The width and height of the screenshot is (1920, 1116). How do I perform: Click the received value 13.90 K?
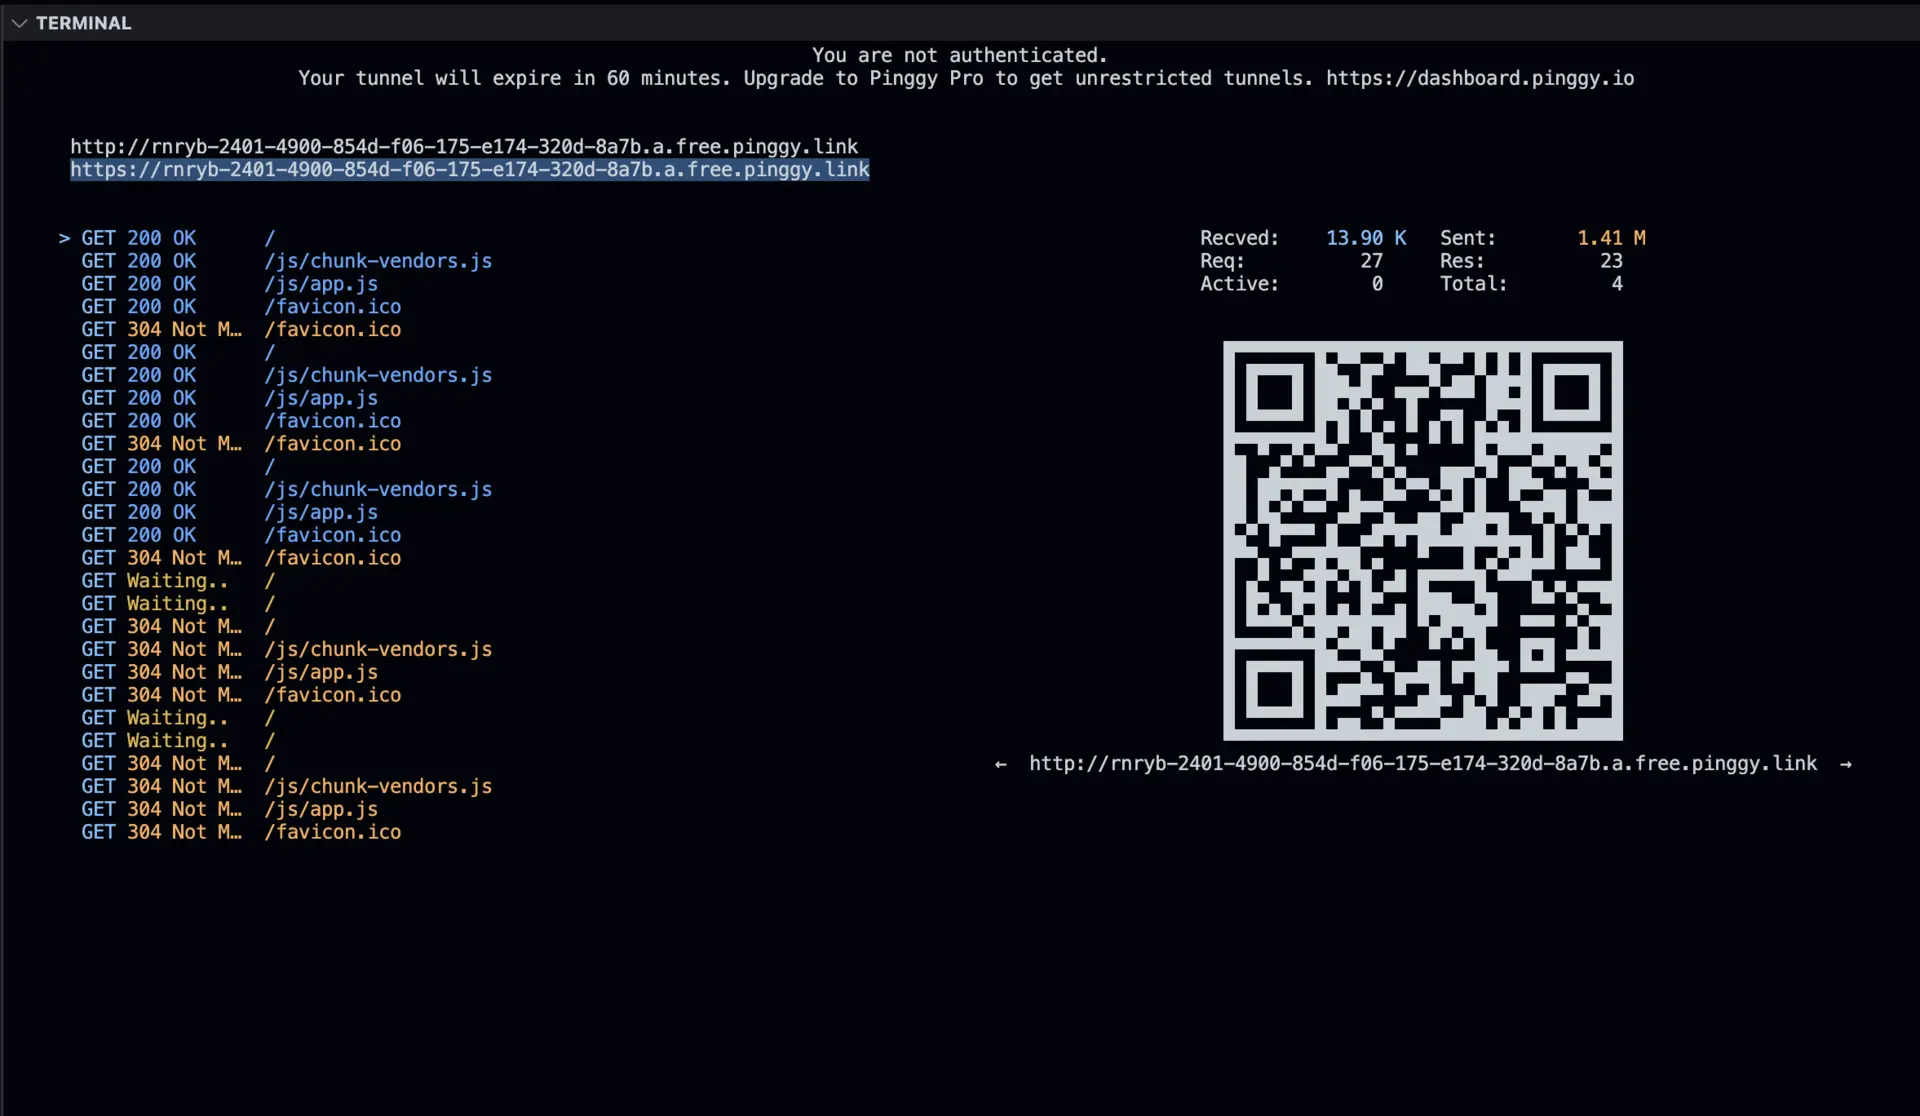click(x=1366, y=238)
